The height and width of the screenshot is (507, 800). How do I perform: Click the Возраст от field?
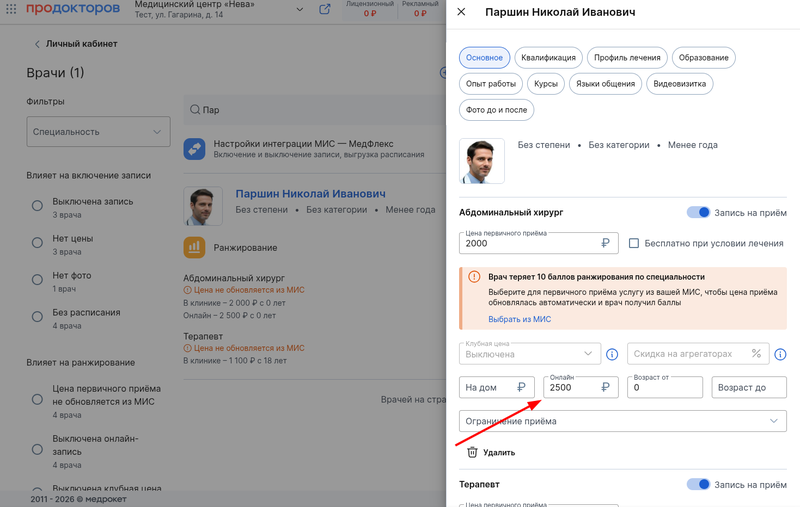click(x=665, y=387)
